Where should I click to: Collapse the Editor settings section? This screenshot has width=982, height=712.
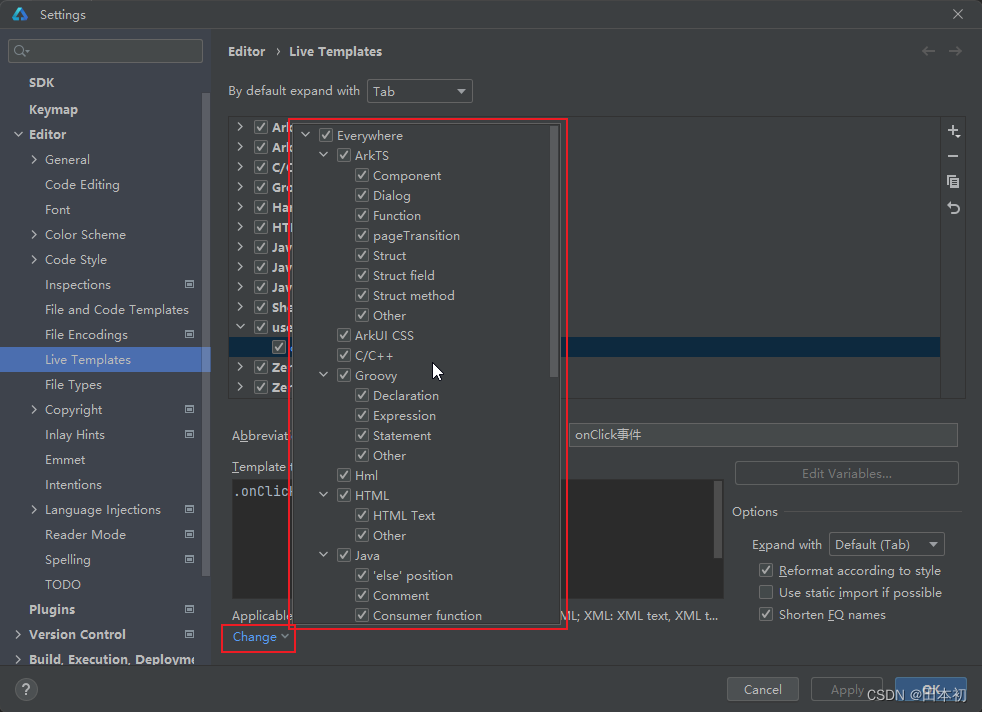click(x=18, y=135)
